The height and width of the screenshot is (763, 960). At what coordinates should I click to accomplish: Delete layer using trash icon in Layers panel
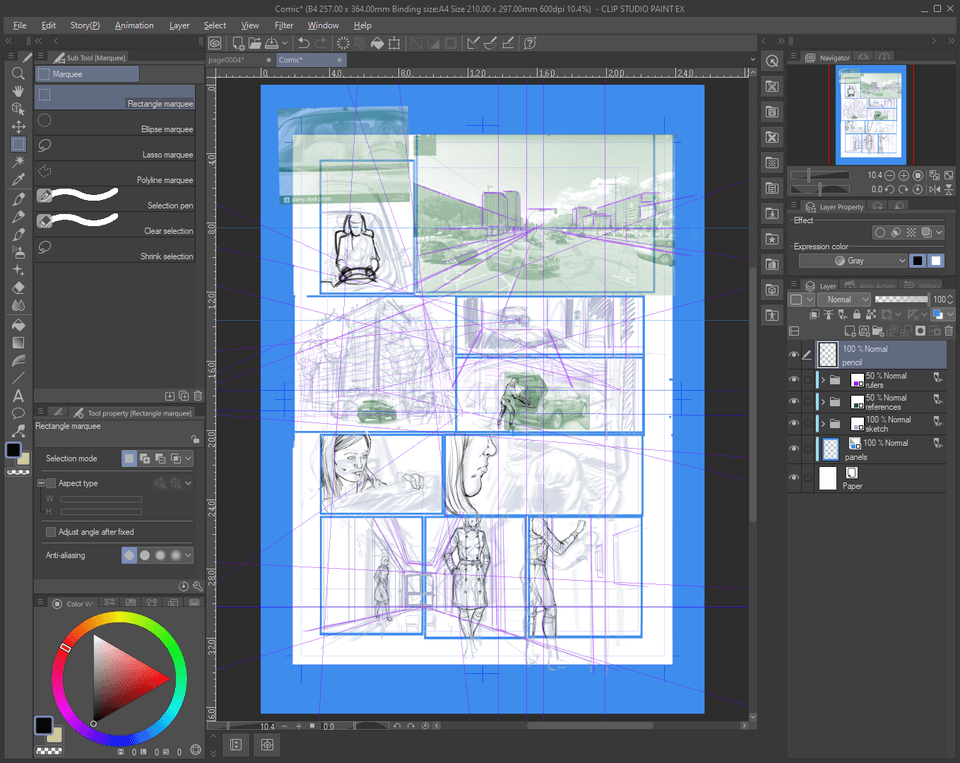tap(947, 331)
